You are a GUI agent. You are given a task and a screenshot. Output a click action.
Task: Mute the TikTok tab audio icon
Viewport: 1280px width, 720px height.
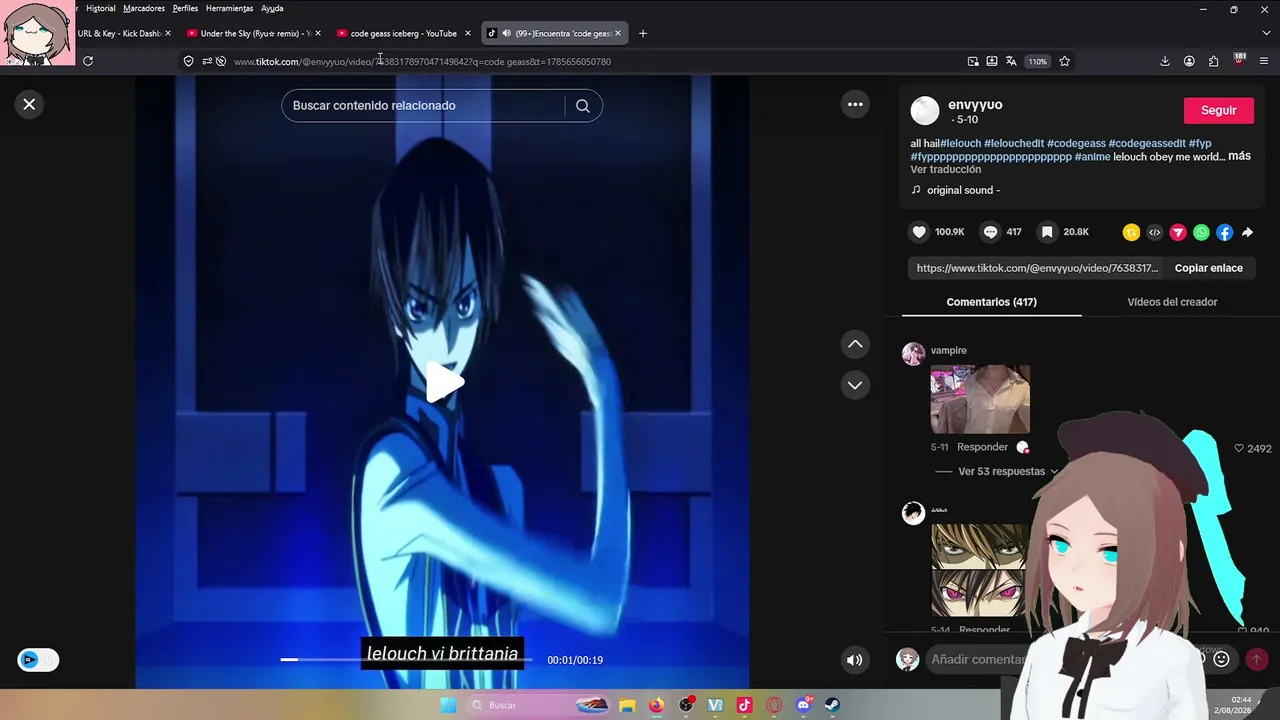[x=506, y=33]
